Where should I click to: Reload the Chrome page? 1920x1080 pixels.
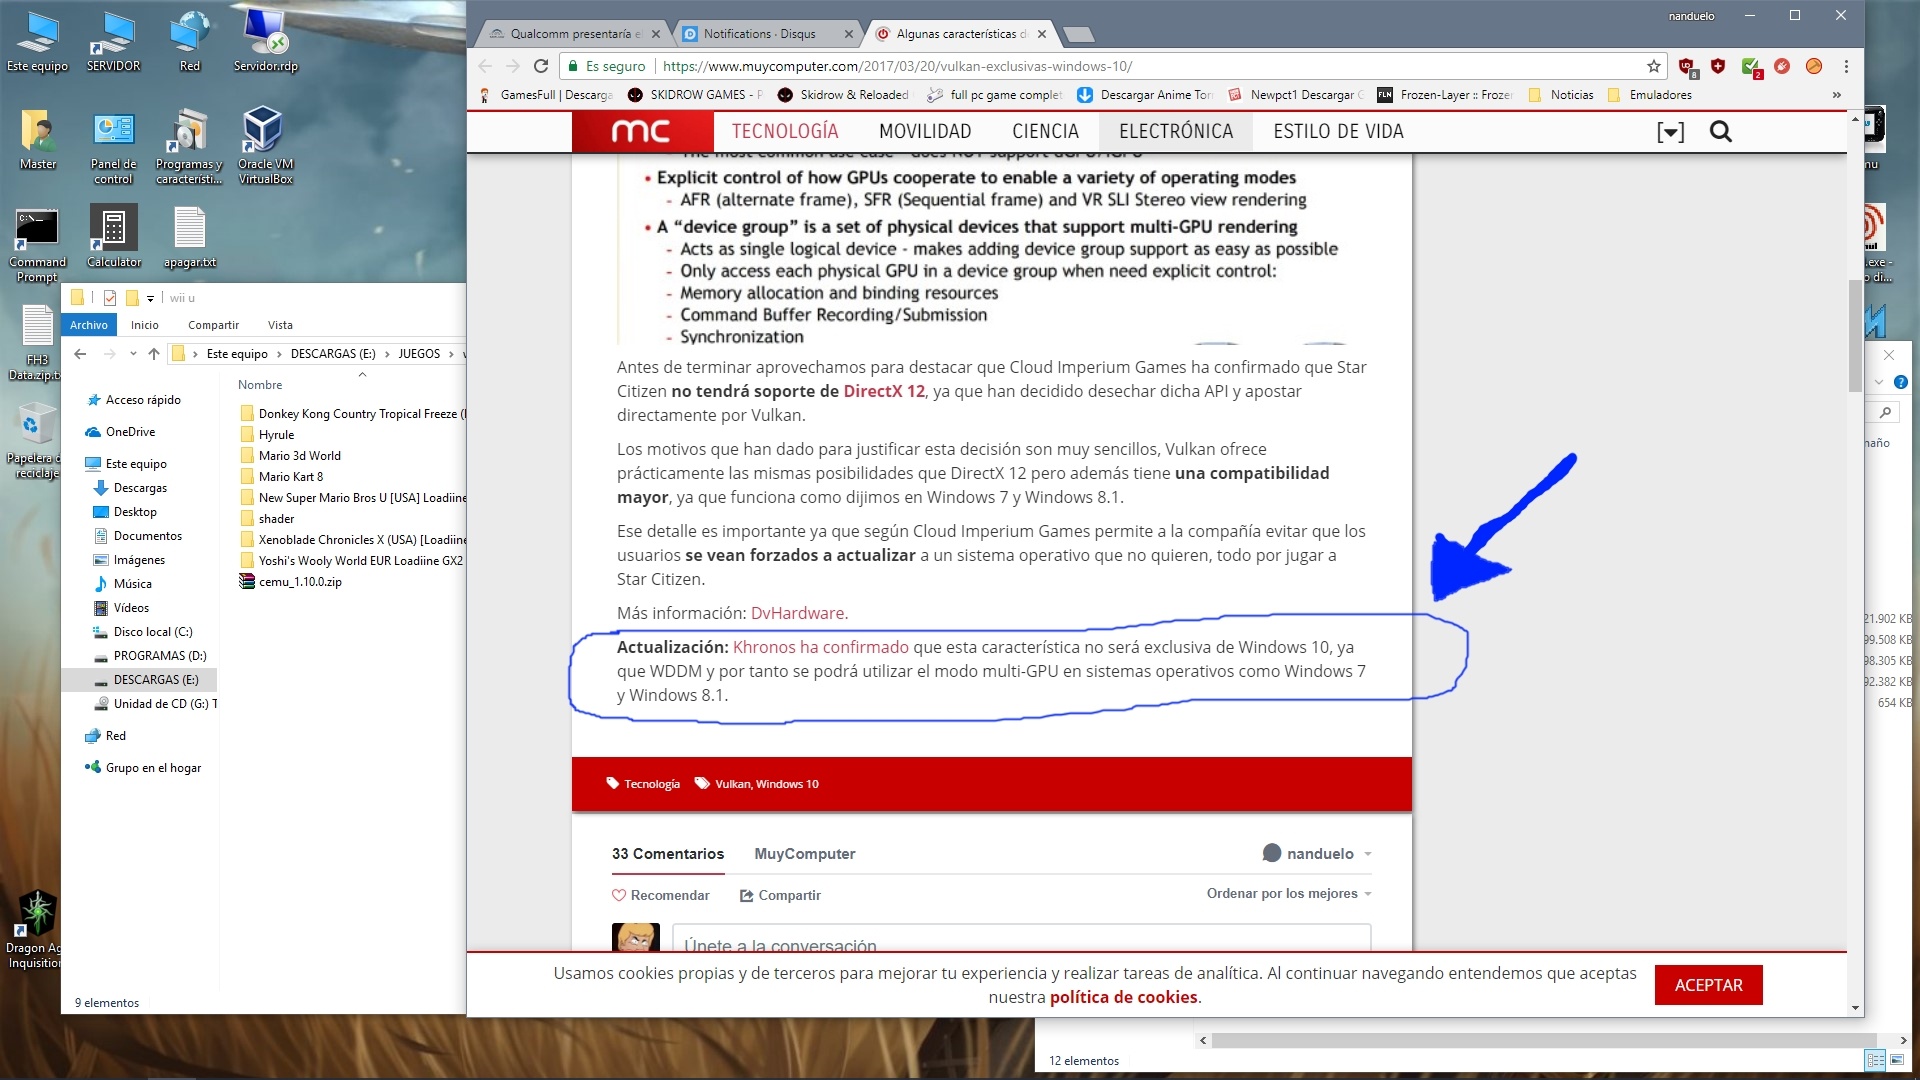(541, 66)
